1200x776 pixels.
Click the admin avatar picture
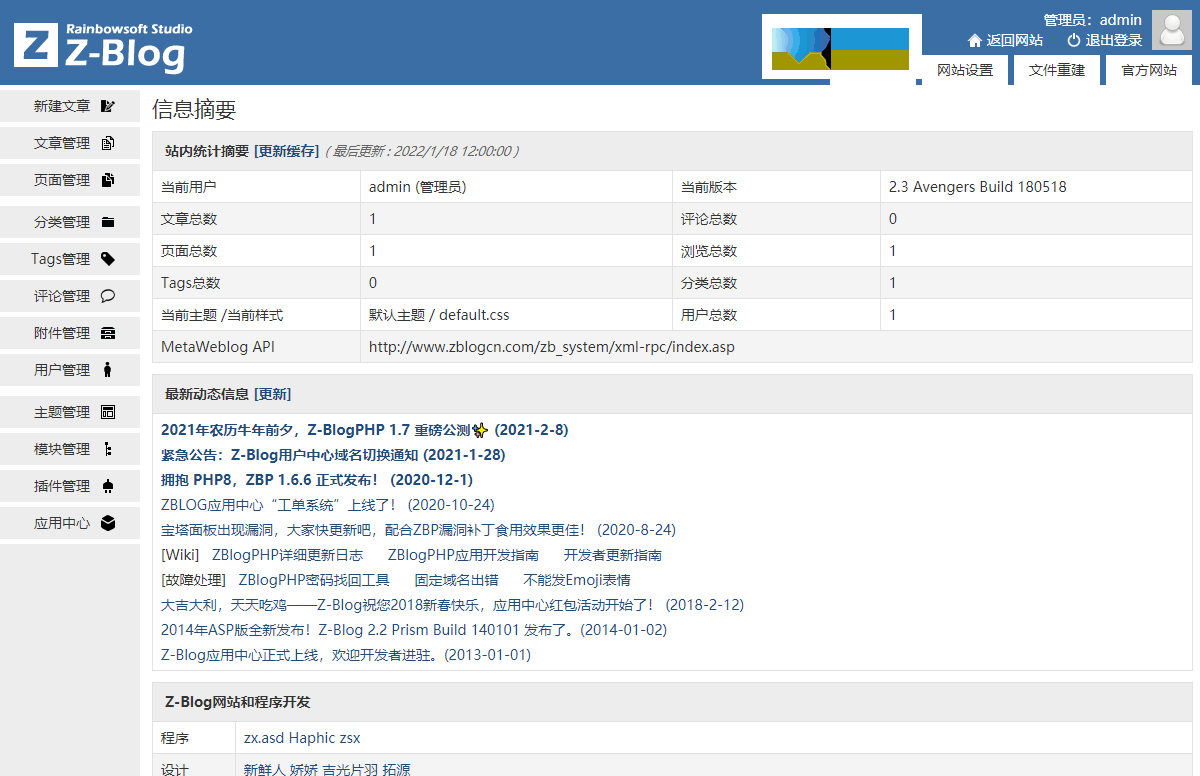pyautogui.click(x=1172, y=30)
